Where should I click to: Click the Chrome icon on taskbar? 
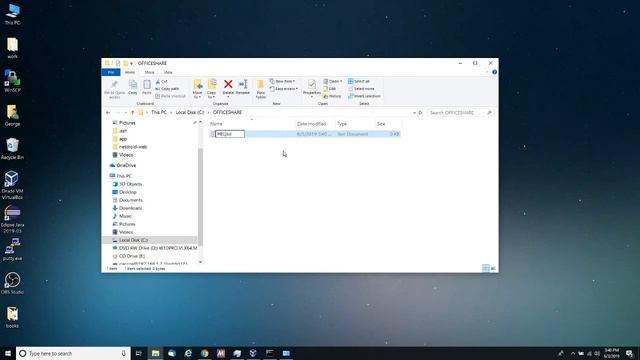204,353
